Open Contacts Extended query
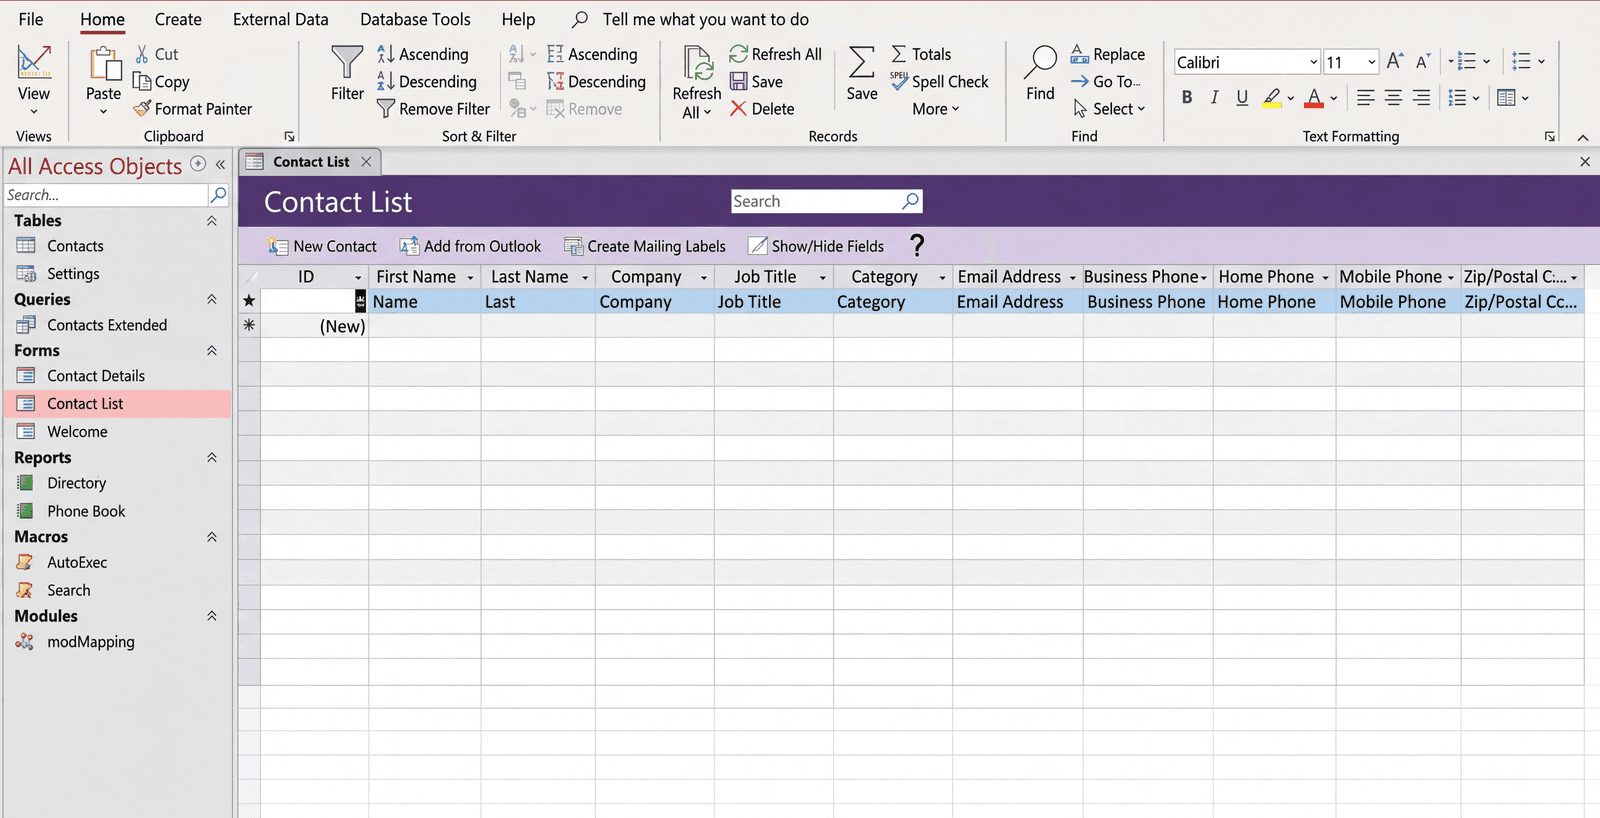Screen dimensions: 1600x818 point(107,325)
